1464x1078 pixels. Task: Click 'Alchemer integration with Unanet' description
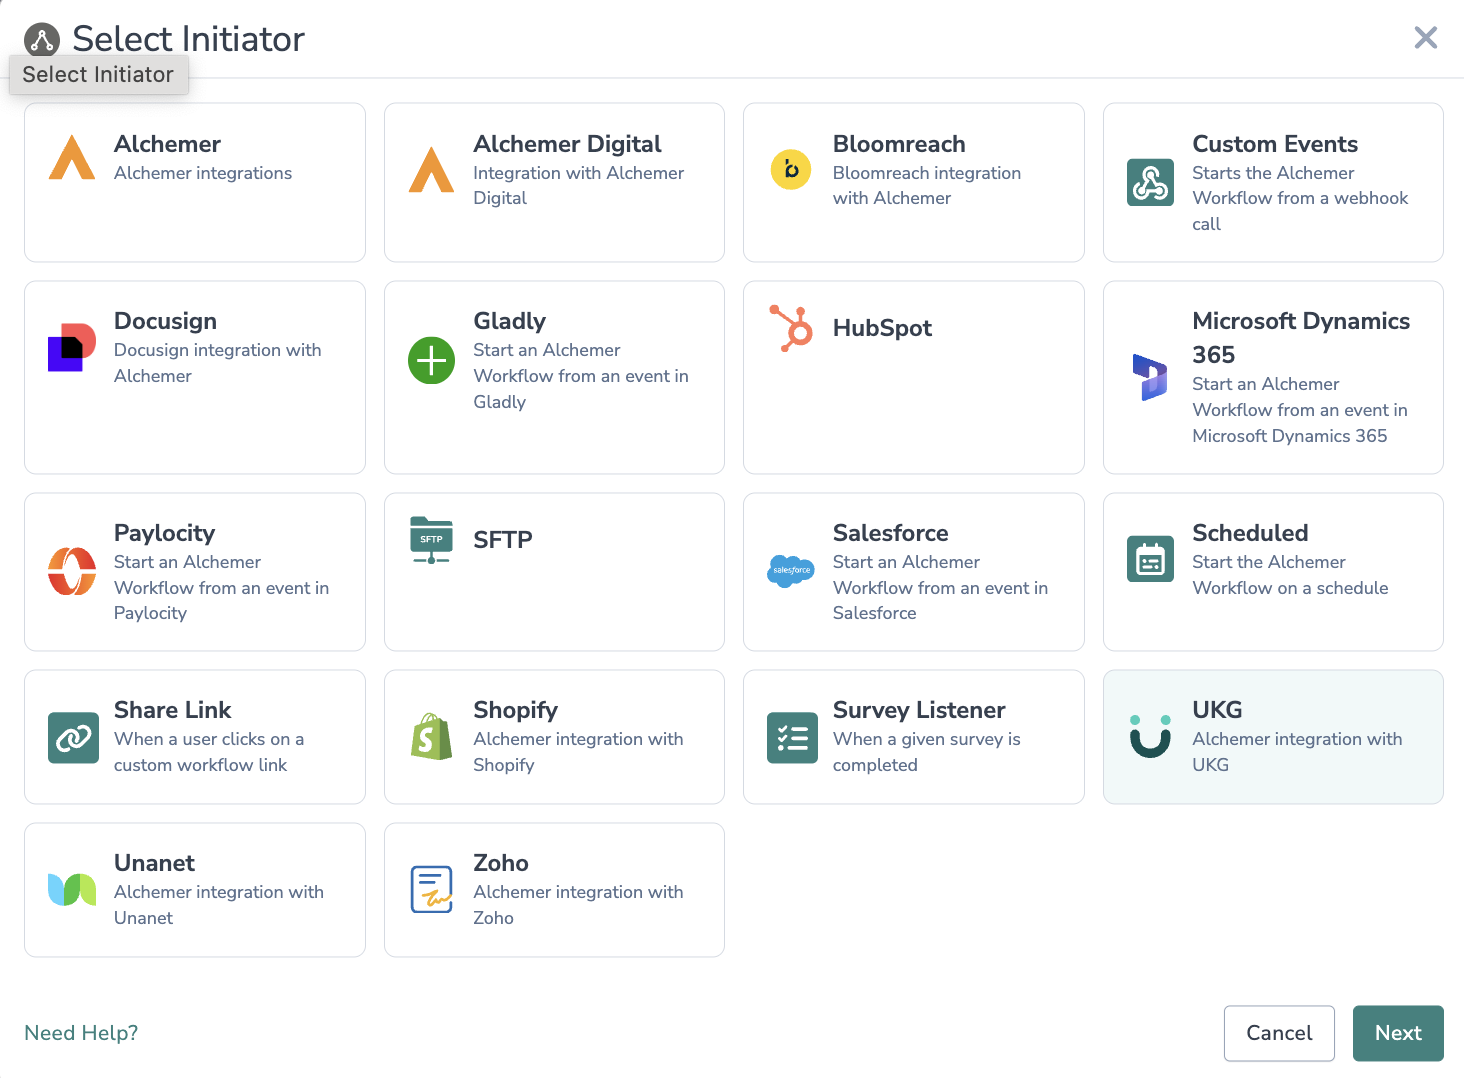pos(219,905)
